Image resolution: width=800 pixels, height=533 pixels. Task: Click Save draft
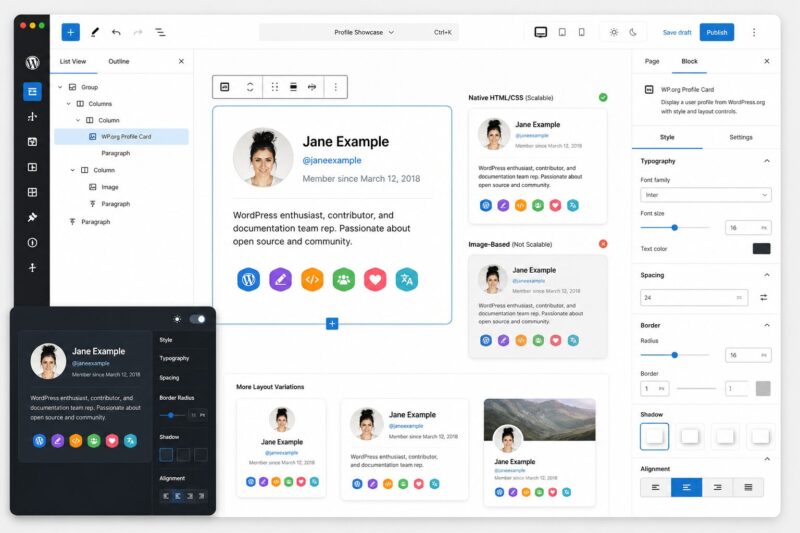coord(677,32)
